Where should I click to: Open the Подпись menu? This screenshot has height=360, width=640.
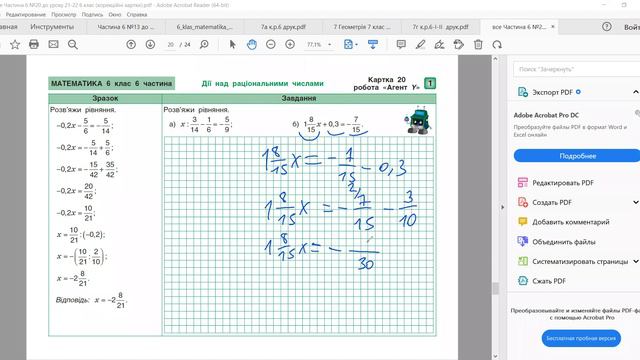coord(92,15)
